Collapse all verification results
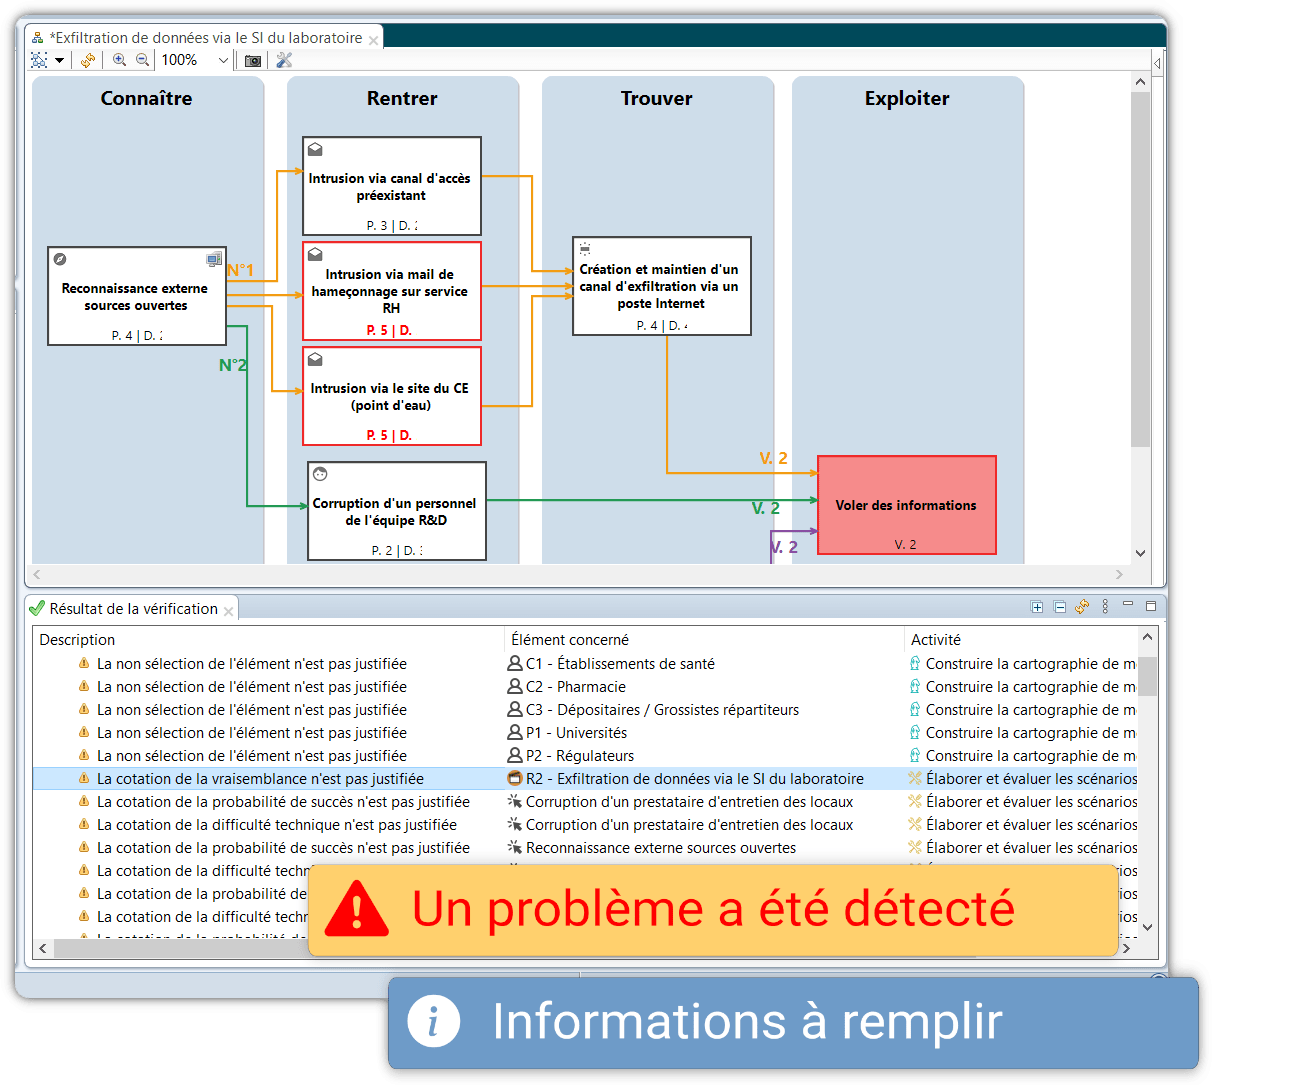Screen dimensions: 1300x1086 pyautogui.click(x=1060, y=607)
